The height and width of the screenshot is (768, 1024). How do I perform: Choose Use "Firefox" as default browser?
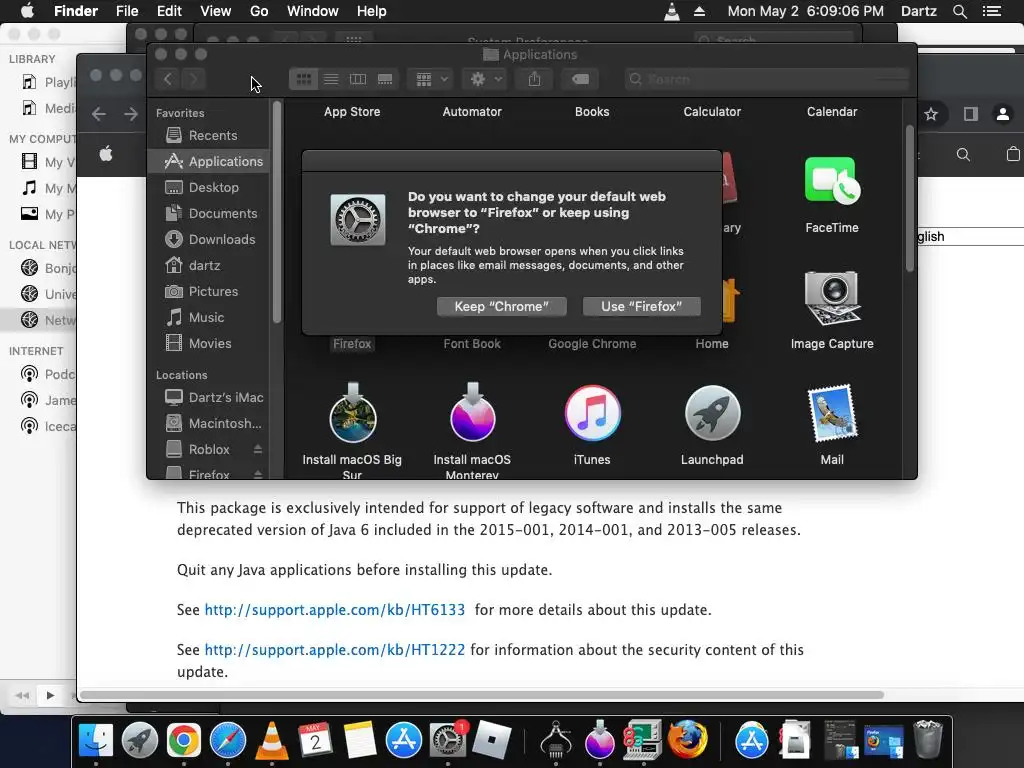[x=641, y=306]
